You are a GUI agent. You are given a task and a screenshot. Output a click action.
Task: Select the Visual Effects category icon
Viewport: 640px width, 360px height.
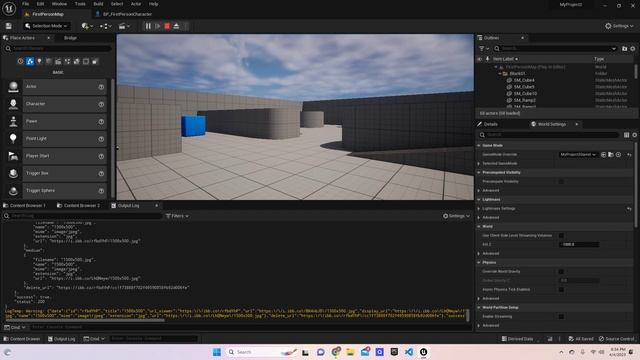67,61
